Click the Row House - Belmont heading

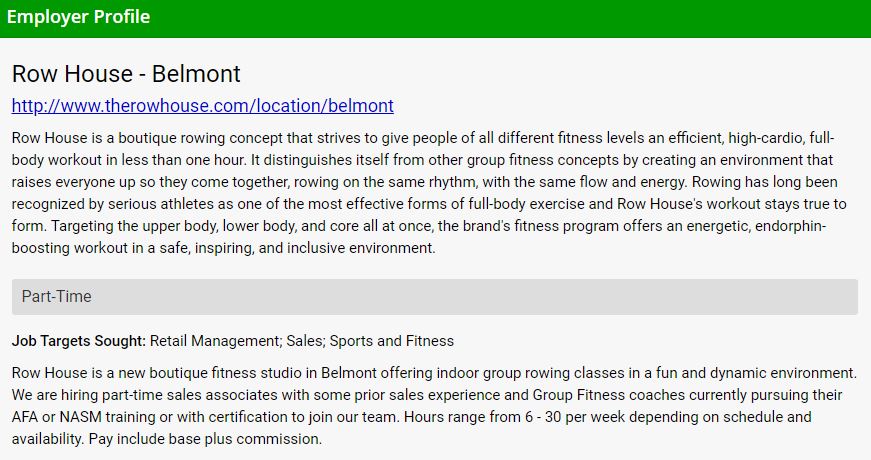click(126, 74)
